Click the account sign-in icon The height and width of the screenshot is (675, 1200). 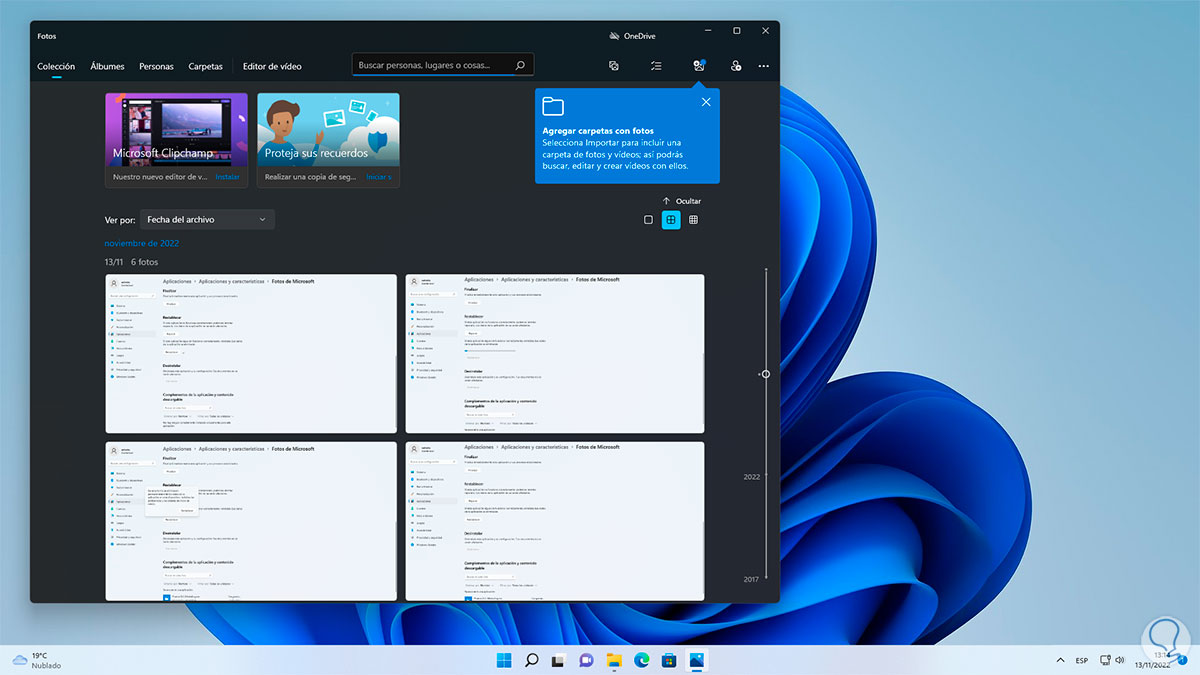coord(736,66)
